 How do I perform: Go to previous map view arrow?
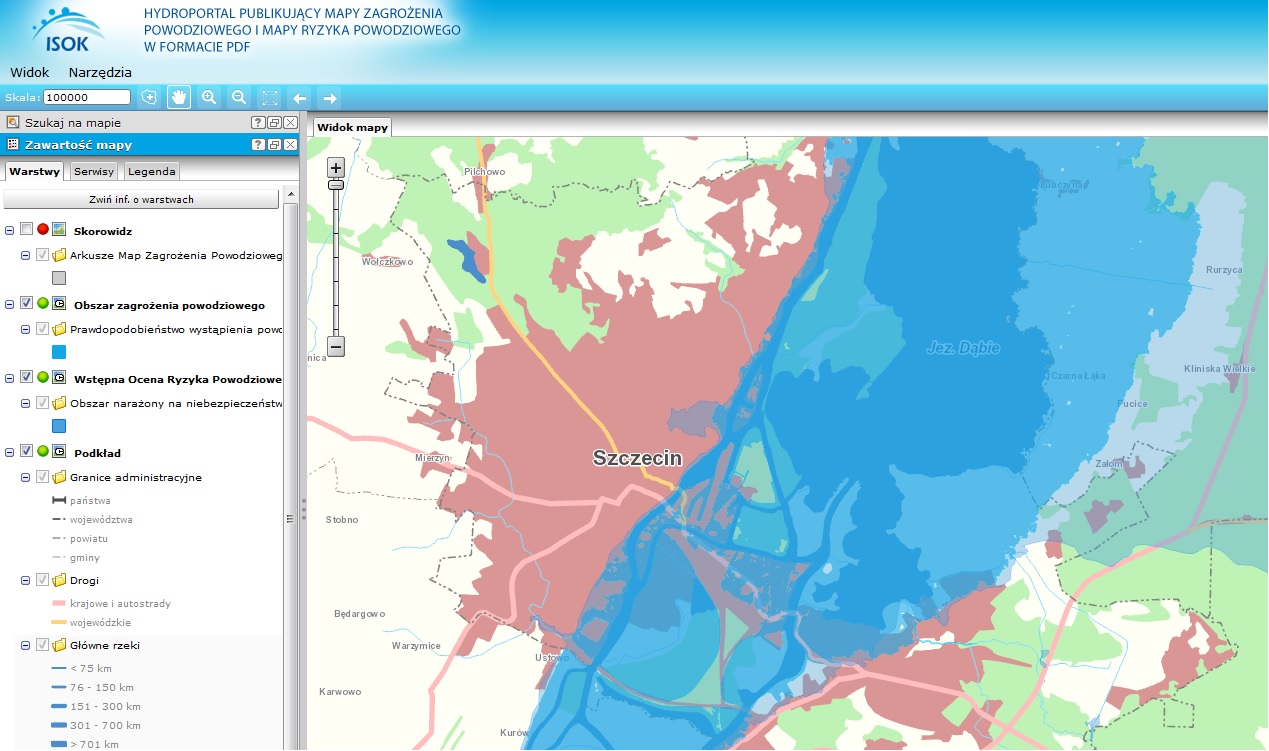pyautogui.click(x=299, y=97)
